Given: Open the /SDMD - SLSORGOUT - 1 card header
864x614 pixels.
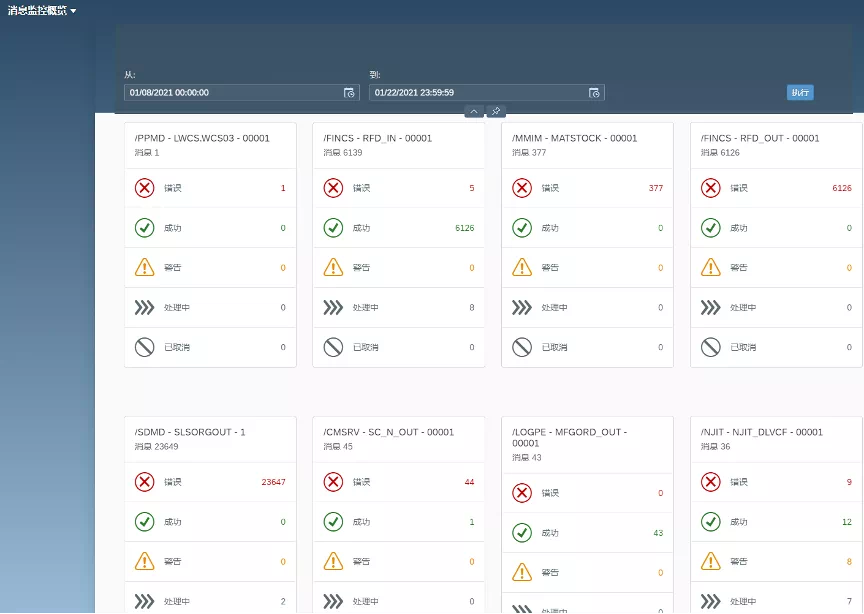Looking at the screenshot, I should [x=210, y=439].
